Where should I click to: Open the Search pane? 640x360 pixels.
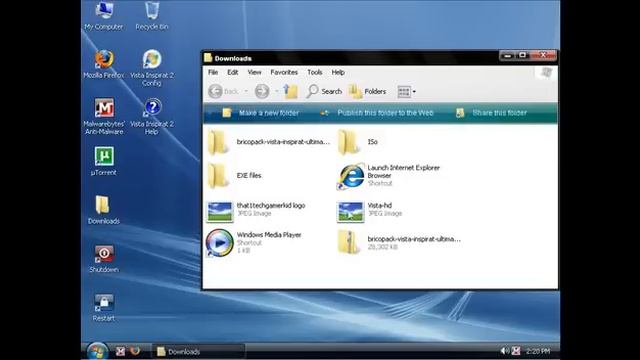[324, 91]
